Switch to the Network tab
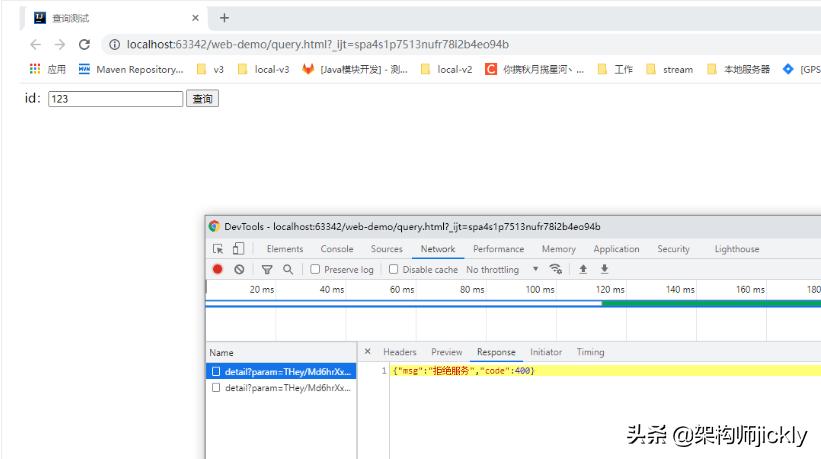Screen dimensions: 821x459 pos(438,249)
